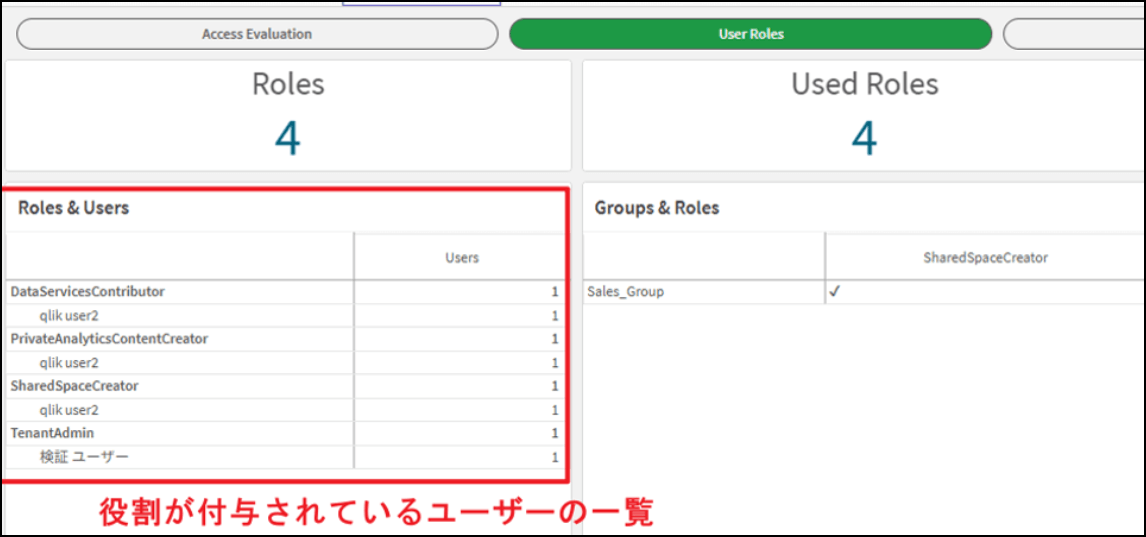This screenshot has height=537, width=1146.
Task: Click the Used Roles KPI tile
Action: (x=864, y=116)
